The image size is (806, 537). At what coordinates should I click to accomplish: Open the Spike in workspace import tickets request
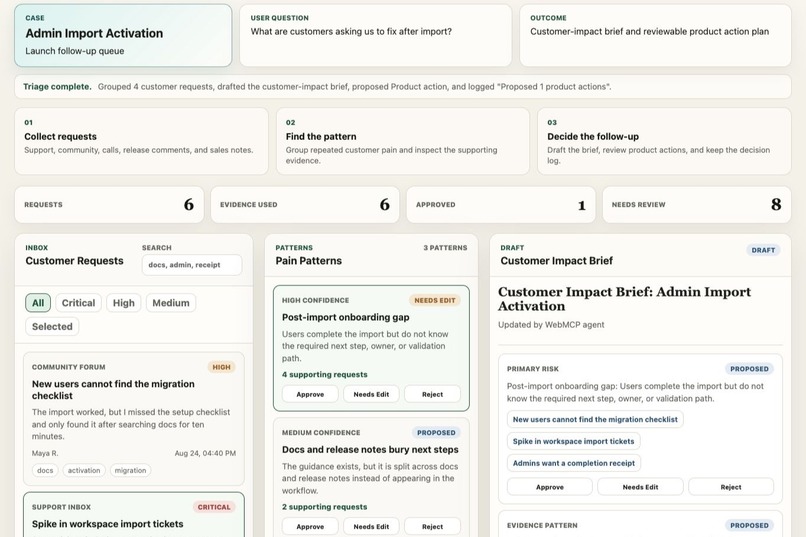134,515
